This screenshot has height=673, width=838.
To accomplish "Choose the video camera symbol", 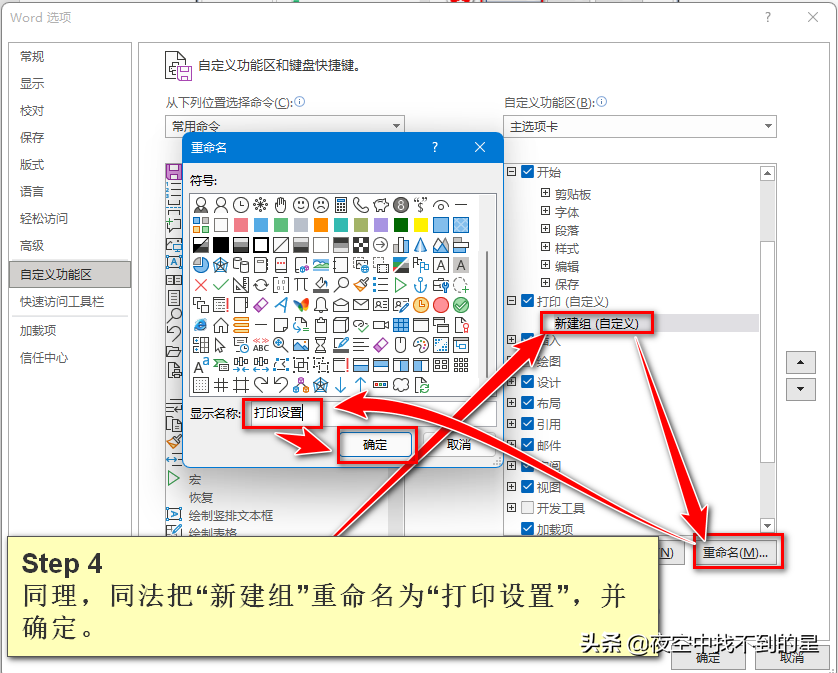I will tap(381, 325).
